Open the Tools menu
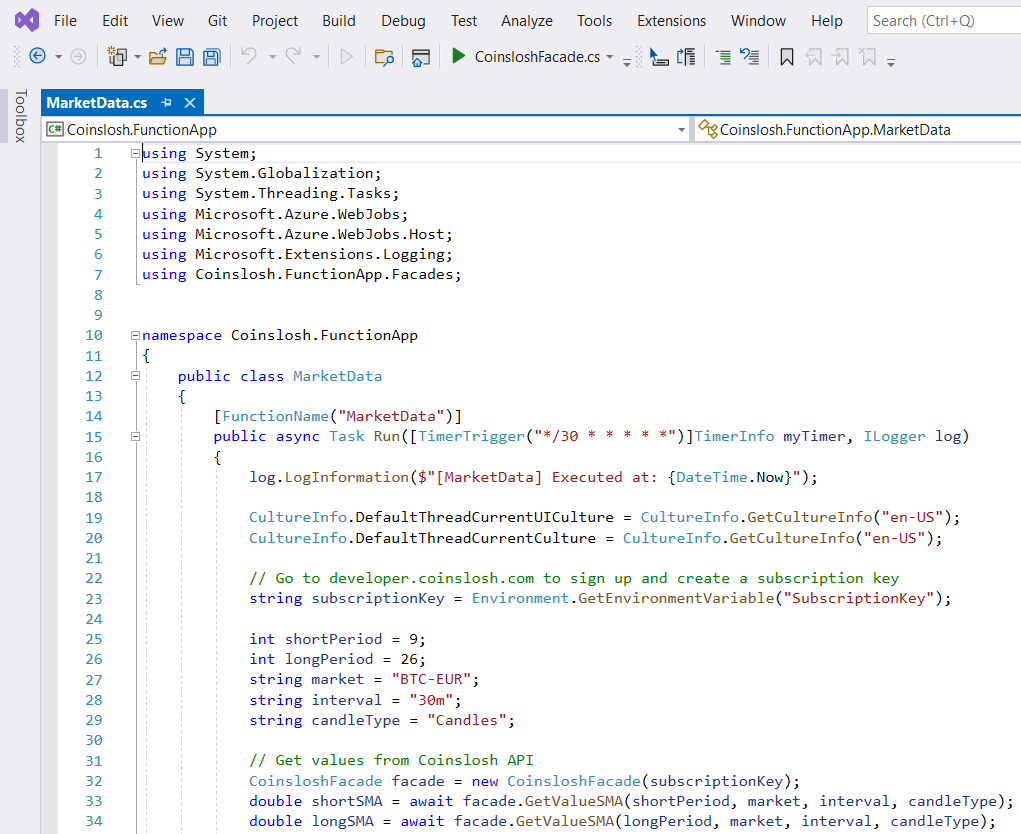Image resolution: width=1021 pixels, height=834 pixels. click(x=594, y=21)
